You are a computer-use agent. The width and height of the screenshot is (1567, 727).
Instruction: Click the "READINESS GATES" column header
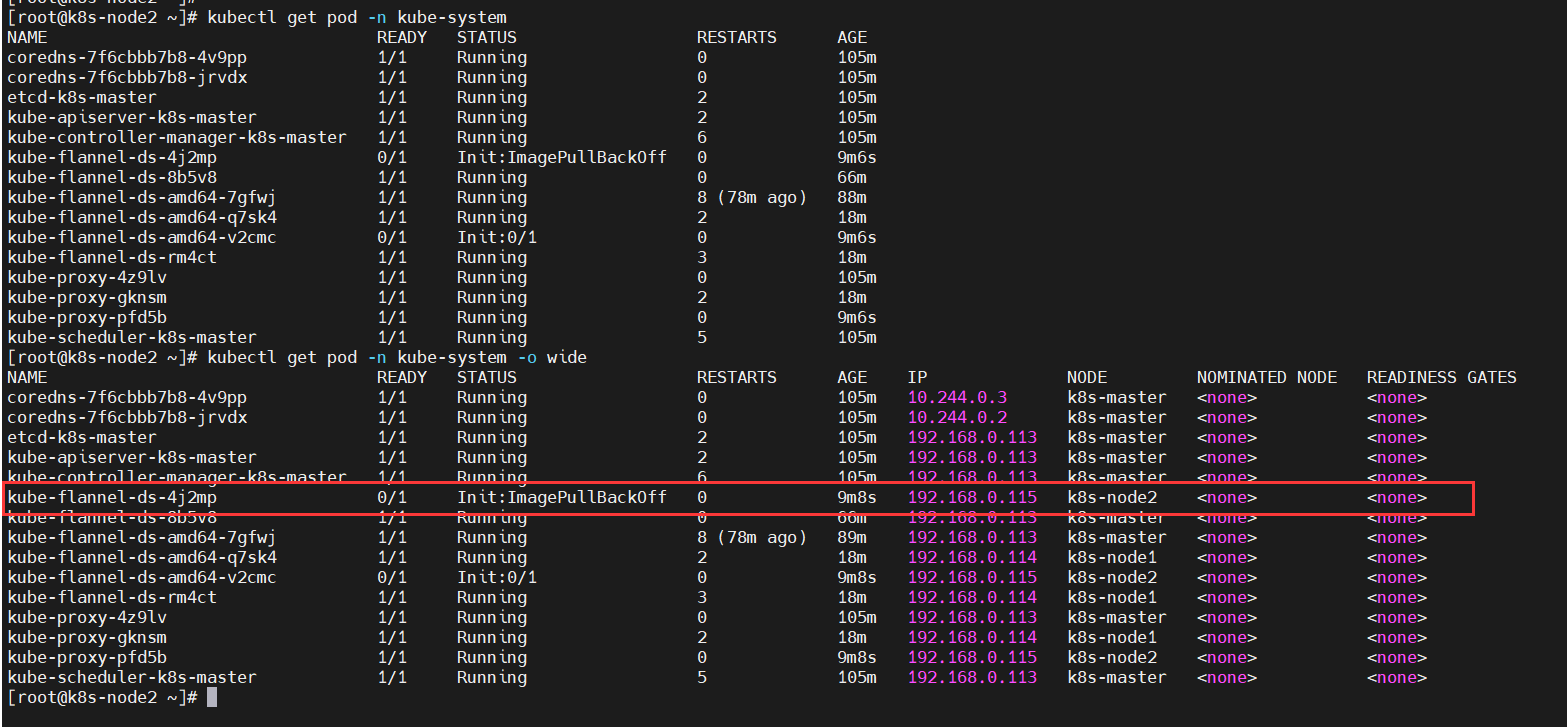[1442, 377]
